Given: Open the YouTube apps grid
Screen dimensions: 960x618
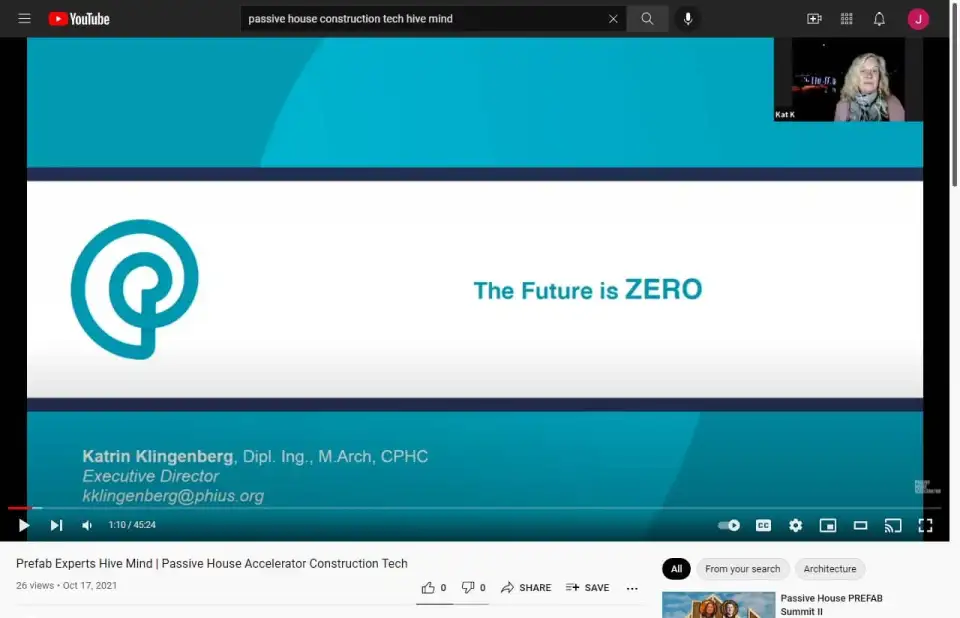Looking at the screenshot, I should tap(847, 19).
